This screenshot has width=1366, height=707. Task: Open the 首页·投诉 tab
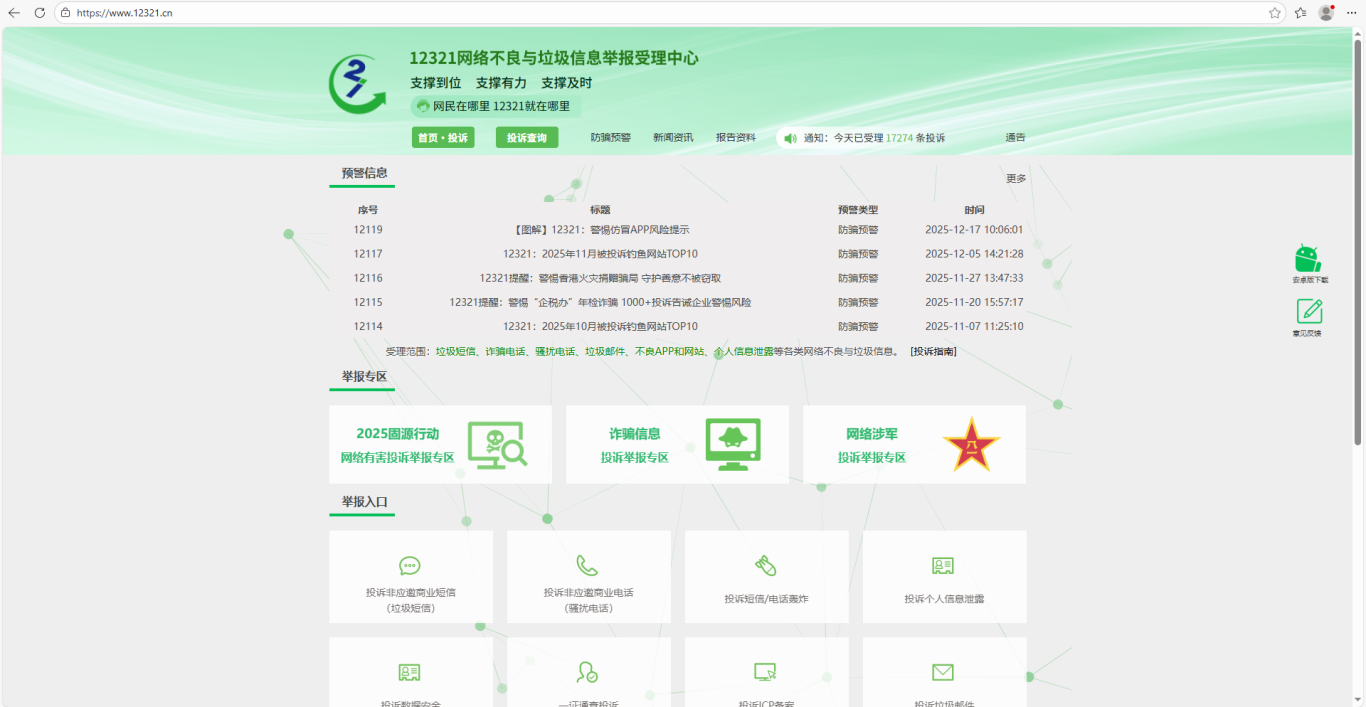(442, 138)
